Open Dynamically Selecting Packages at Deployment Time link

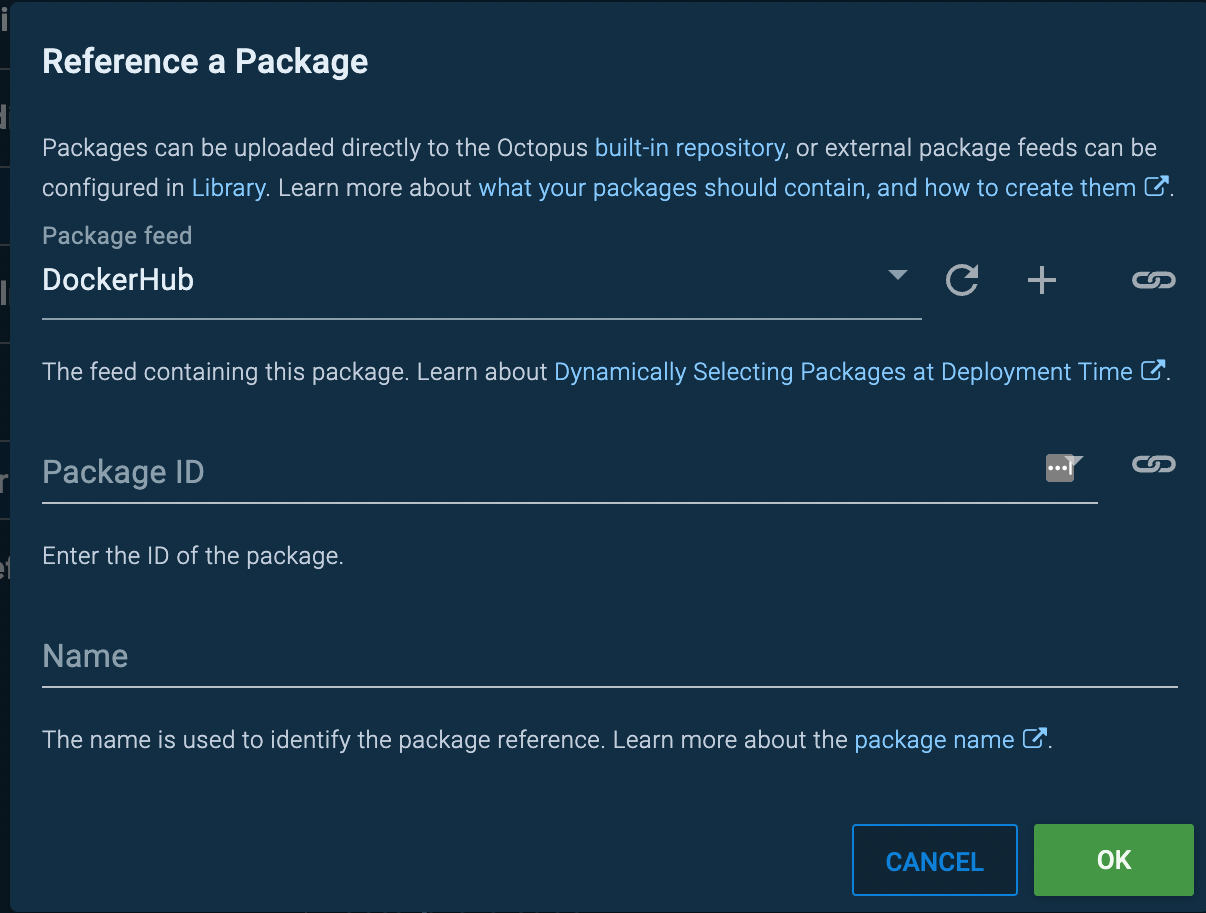(843, 372)
